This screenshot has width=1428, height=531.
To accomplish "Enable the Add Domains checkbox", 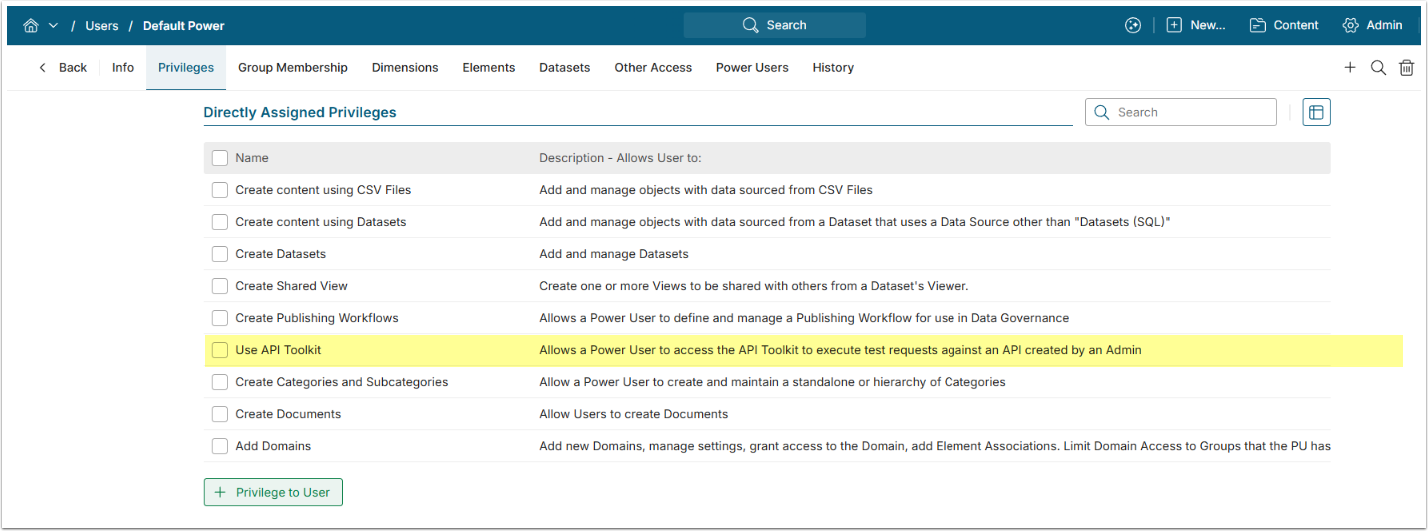I will (x=220, y=446).
